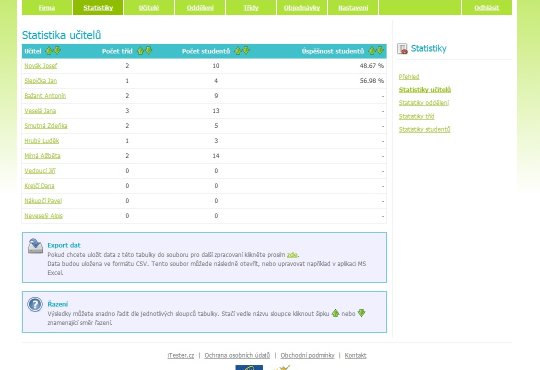Viewport: 540px width, 370px height.
Task: Open teacher Krejčí Dana's statistics
Action: tap(39, 186)
